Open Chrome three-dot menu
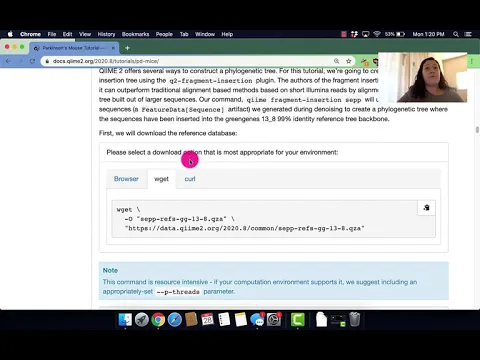Image resolution: width=480 pixels, height=360 pixels. point(472,61)
